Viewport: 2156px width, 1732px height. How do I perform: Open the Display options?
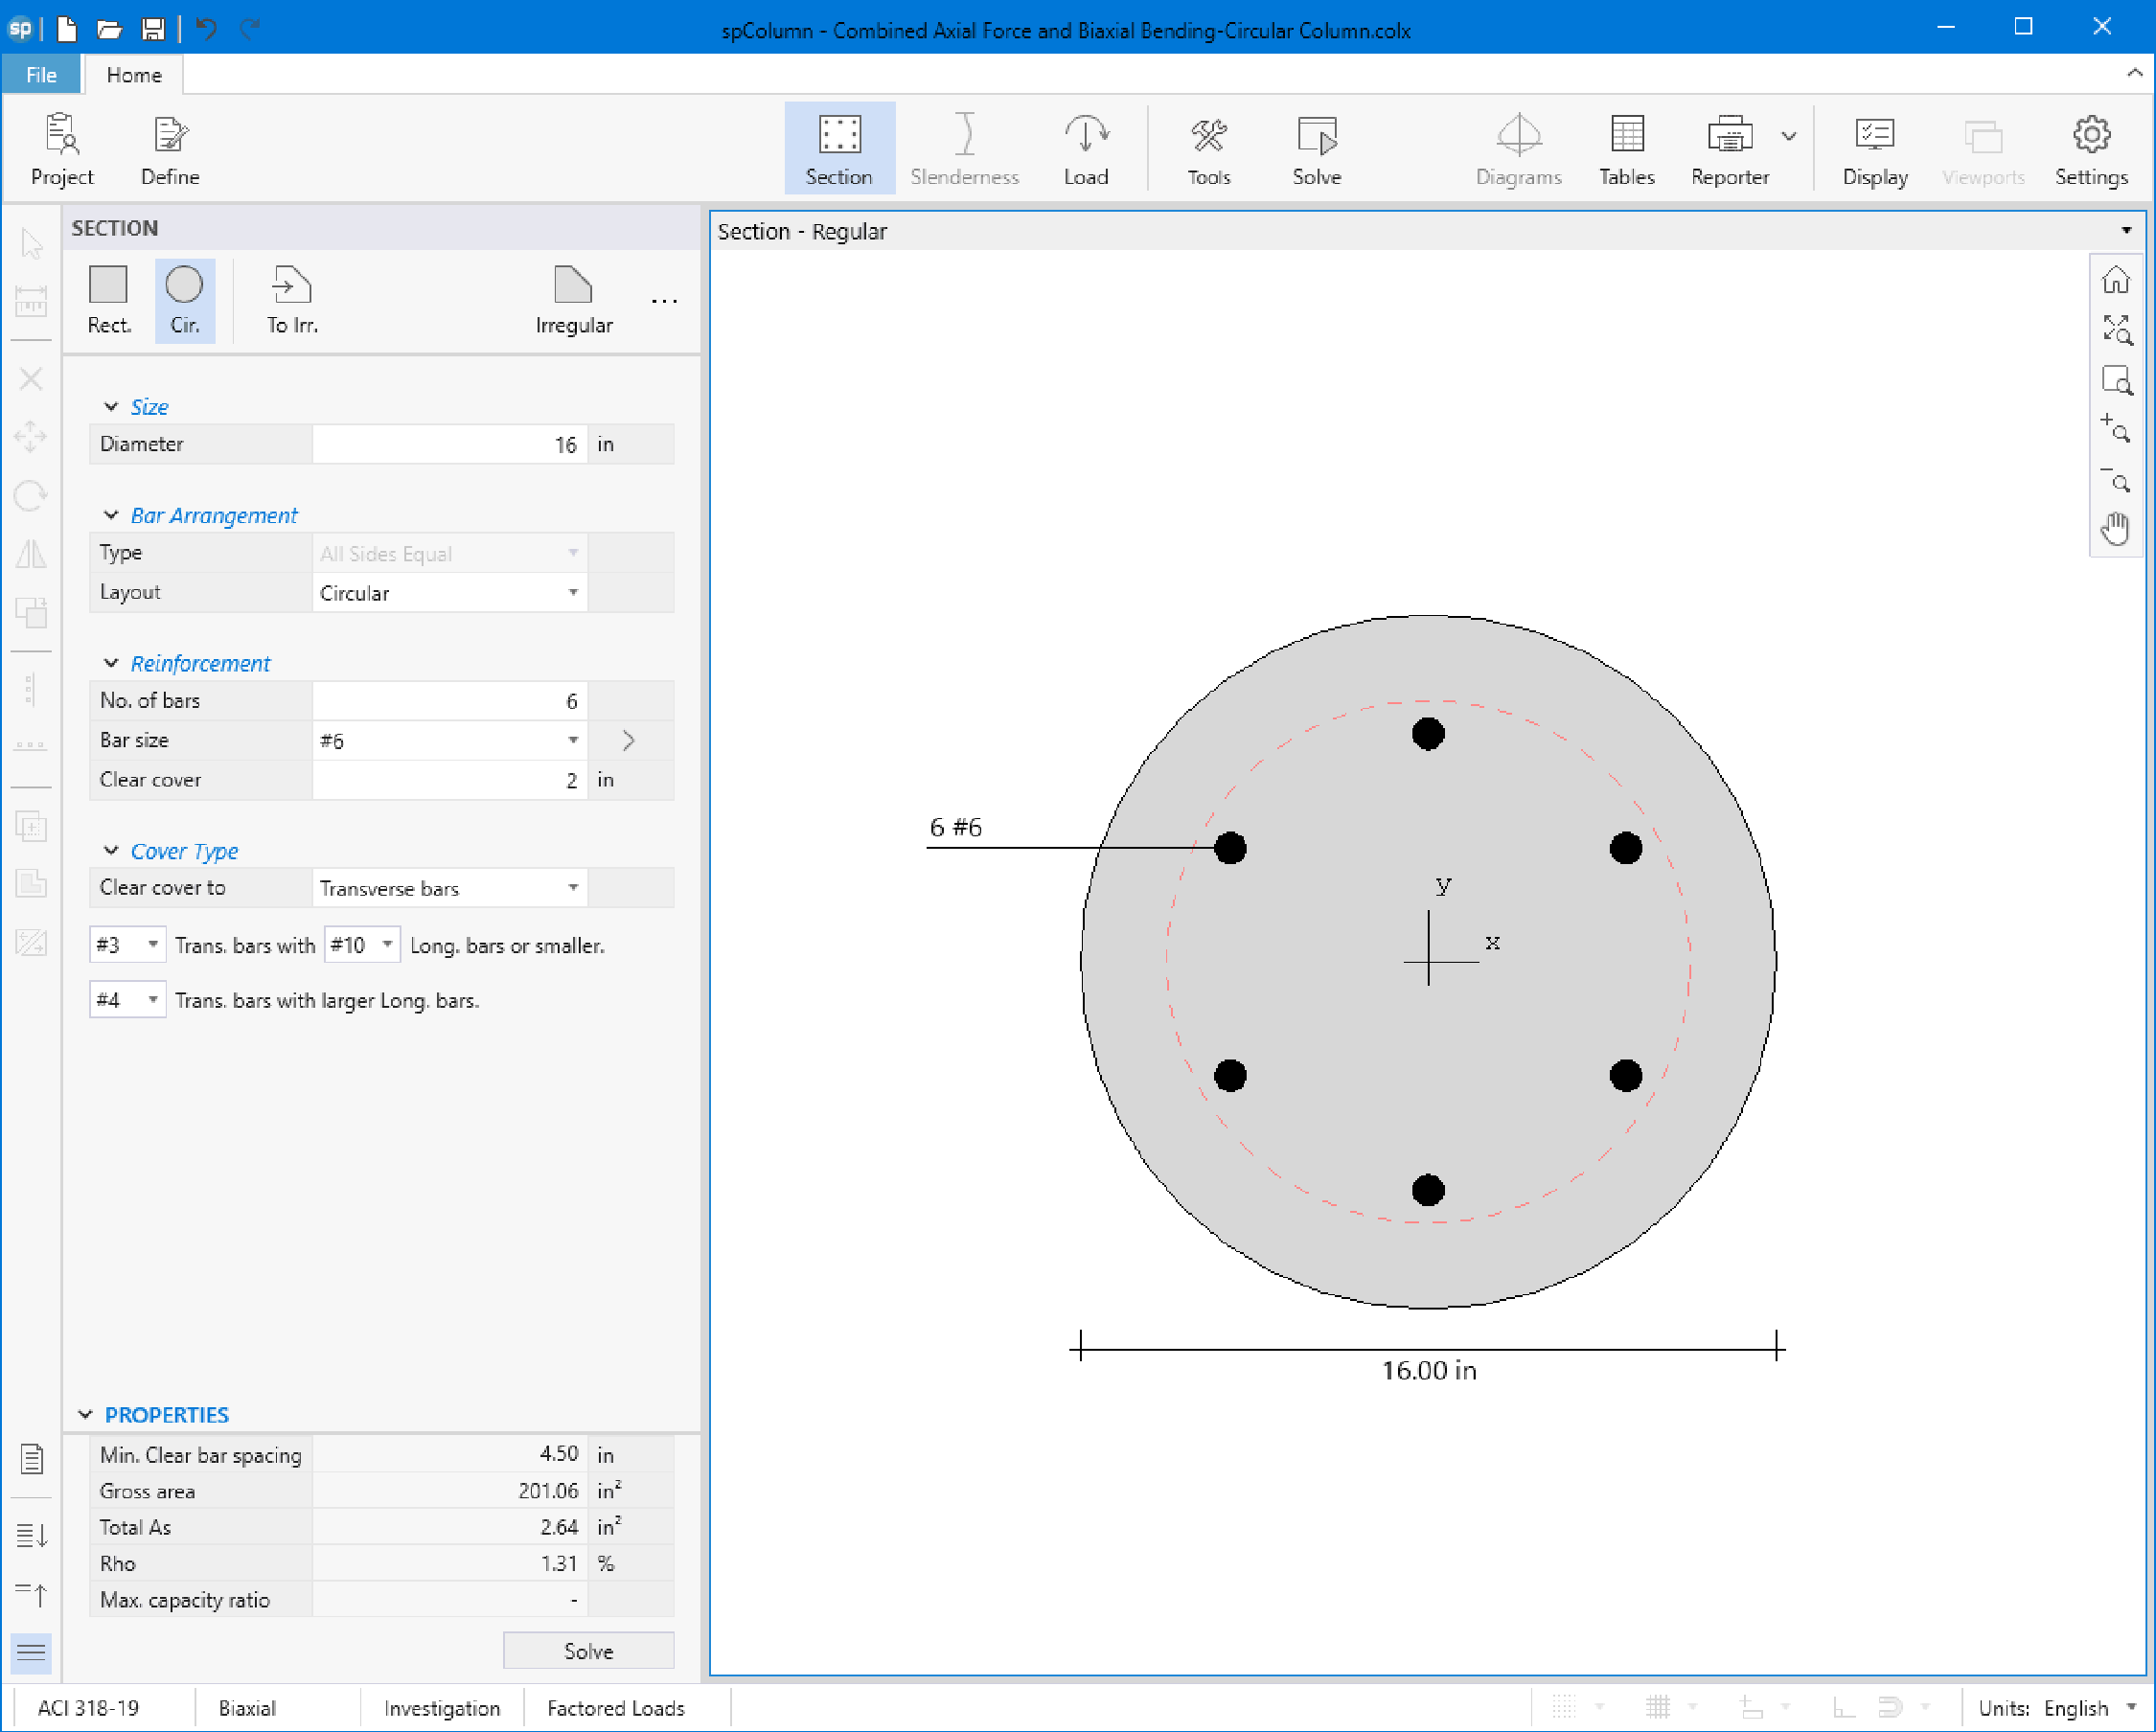[1875, 150]
